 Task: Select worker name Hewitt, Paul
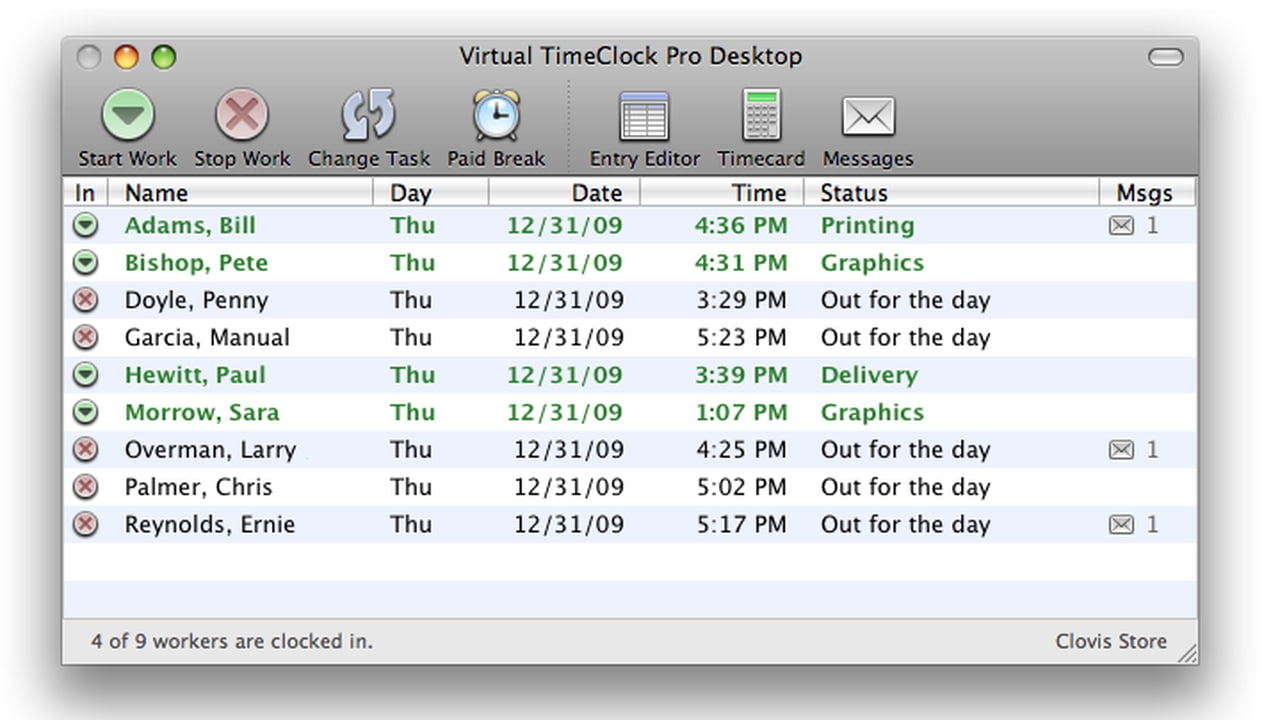pos(195,375)
